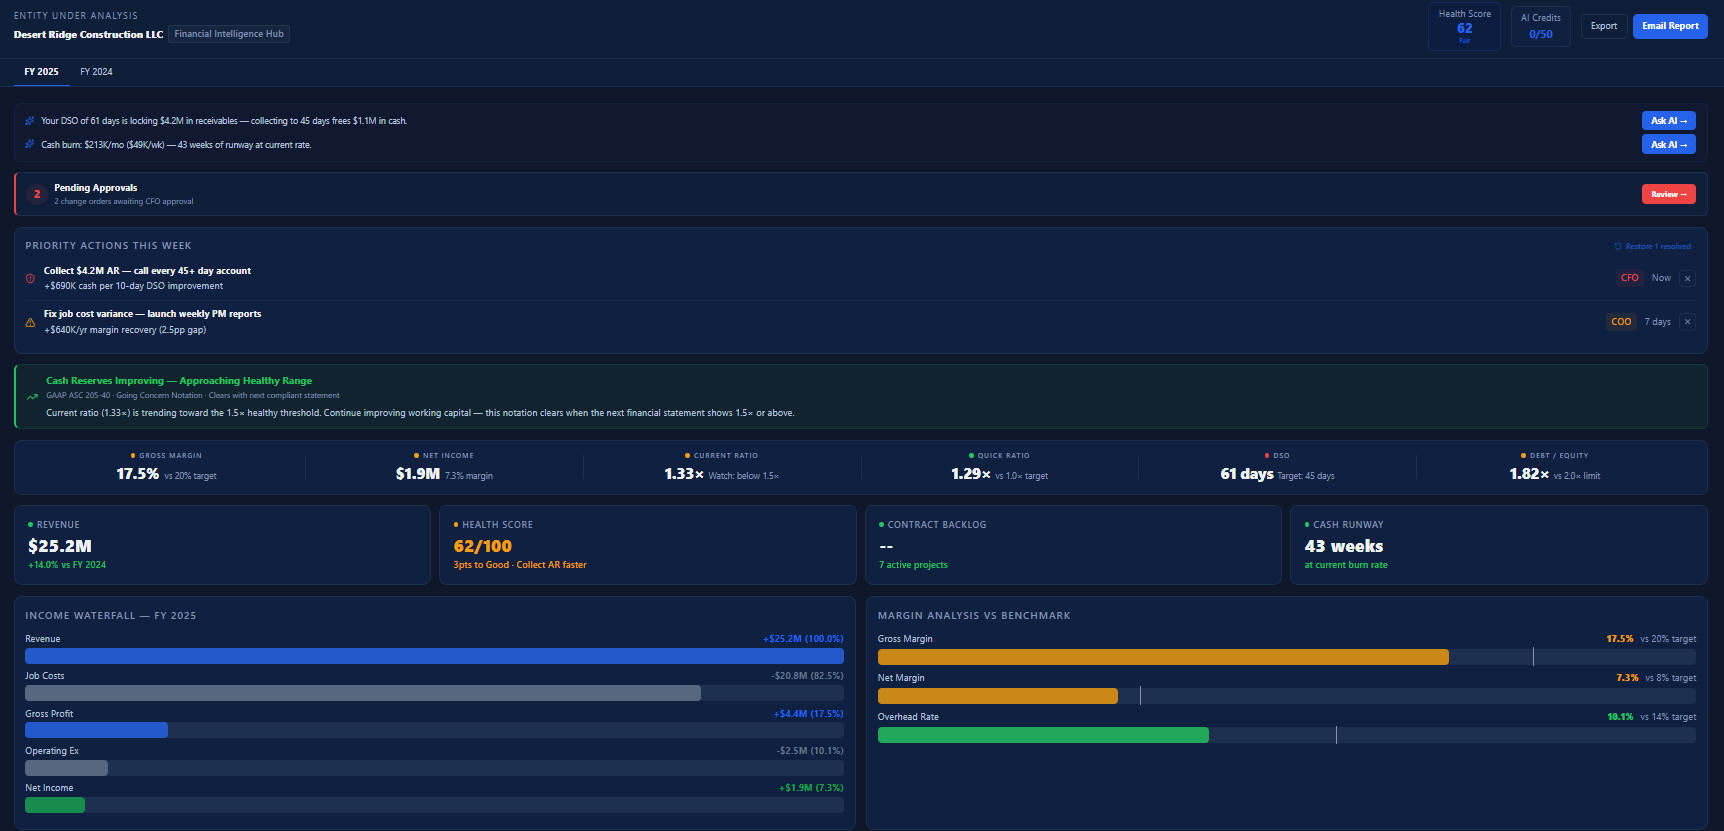
Task: Switch to the FY 2025 tab
Action: (41, 72)
